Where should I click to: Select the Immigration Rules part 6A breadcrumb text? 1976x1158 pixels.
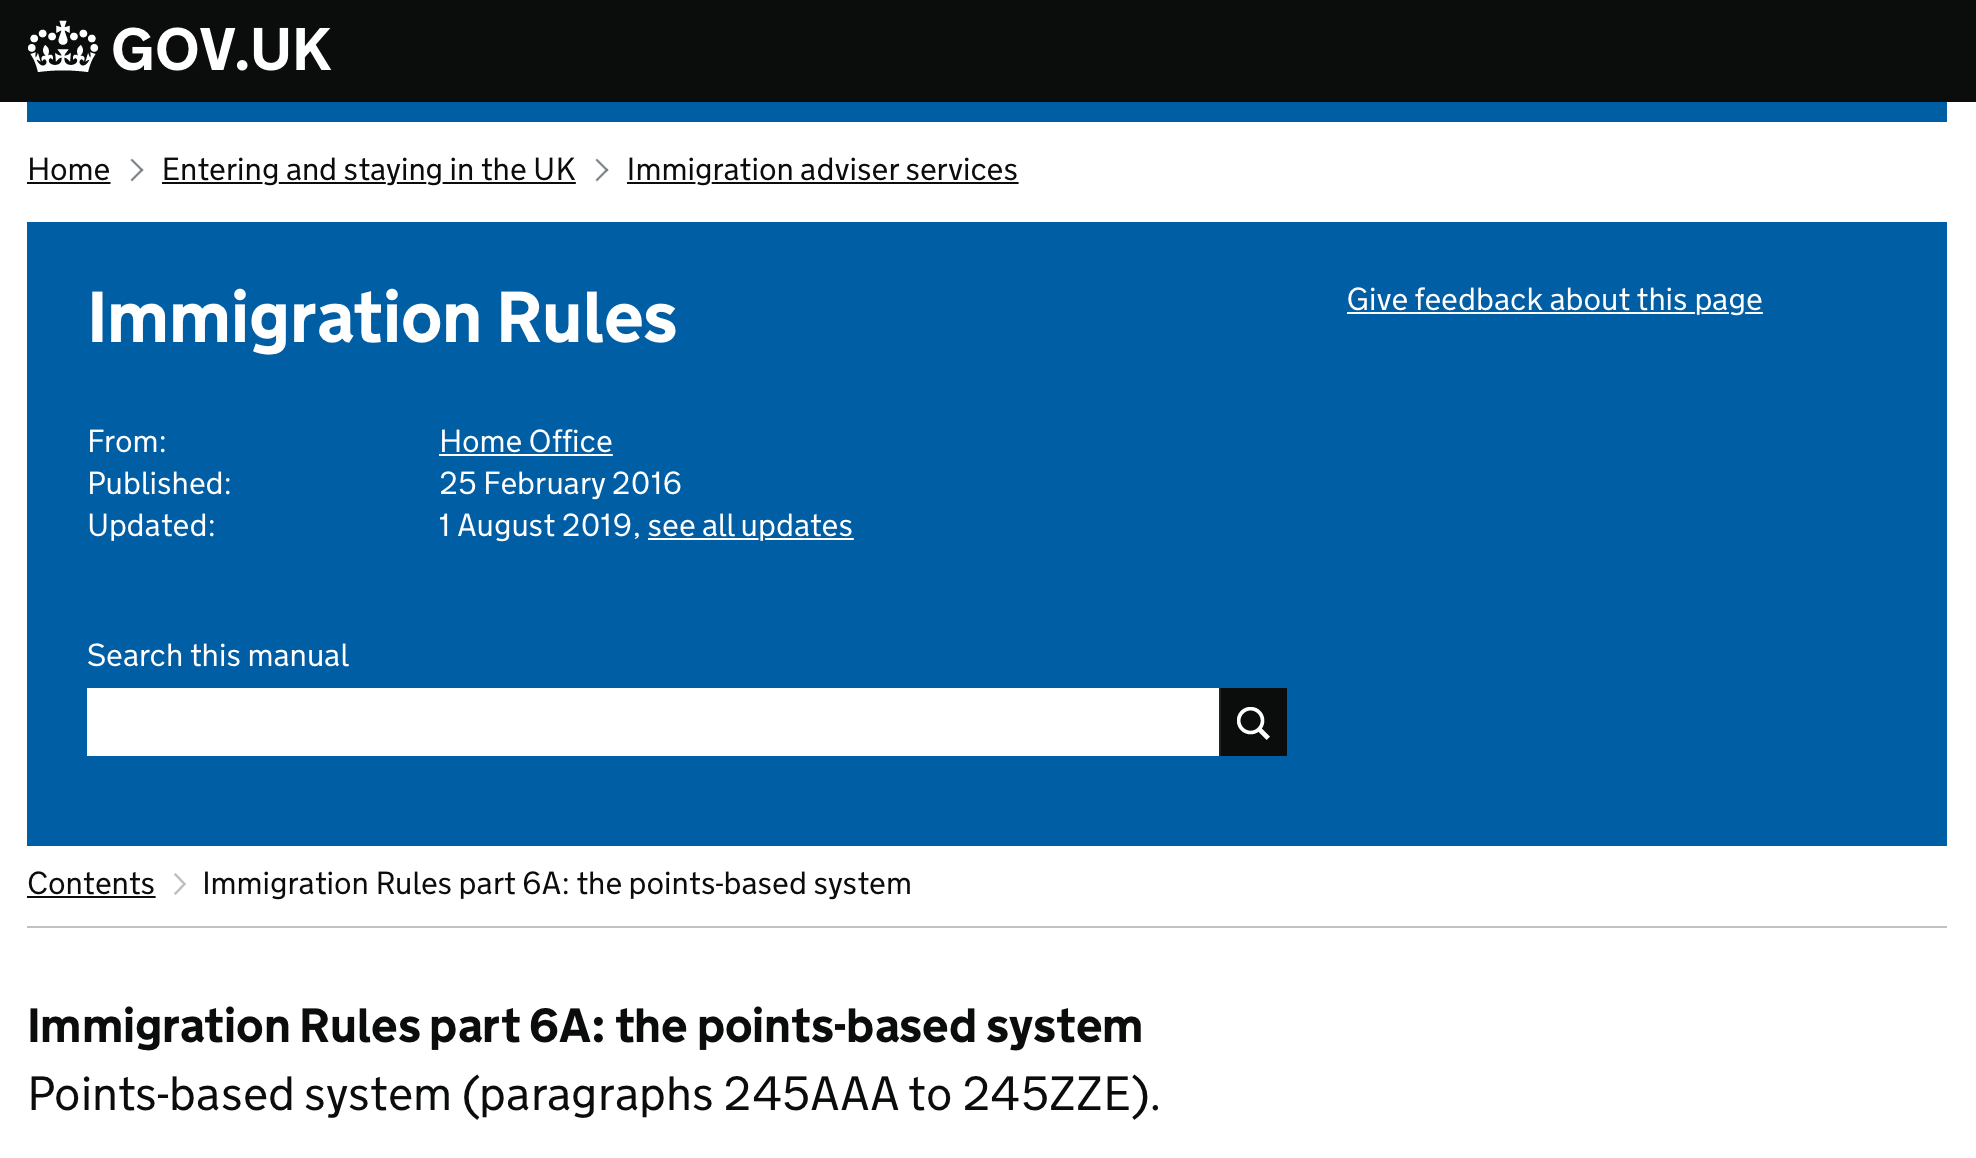coord(556,883)
